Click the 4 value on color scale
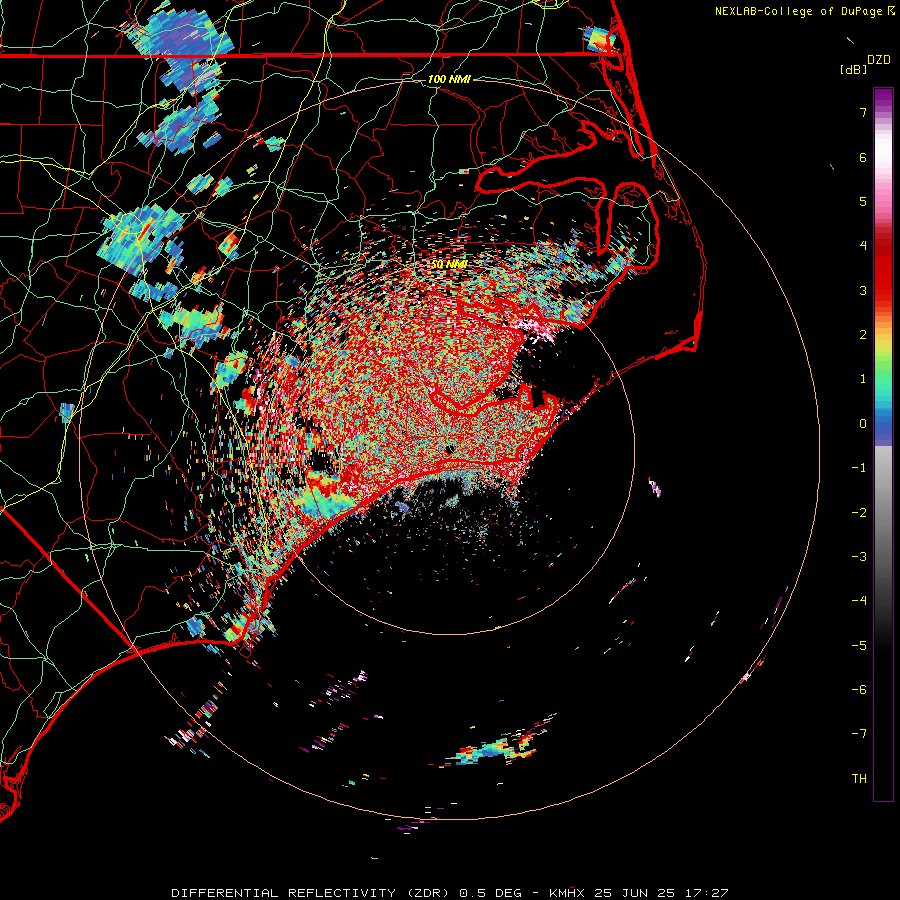This screenshot has width=900, height=900. click(863, 246)
